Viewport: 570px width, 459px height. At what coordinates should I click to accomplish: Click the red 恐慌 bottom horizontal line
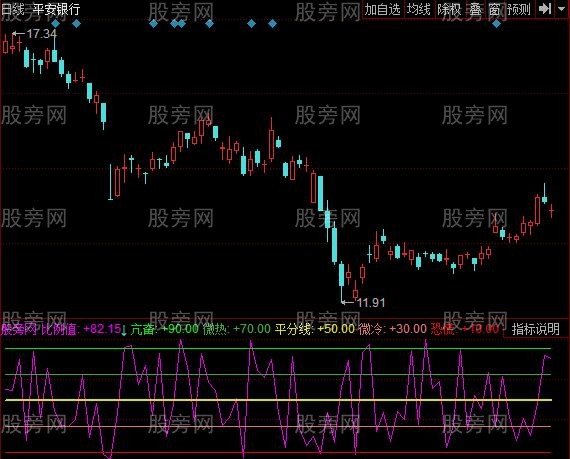click(x=278, y=453)
